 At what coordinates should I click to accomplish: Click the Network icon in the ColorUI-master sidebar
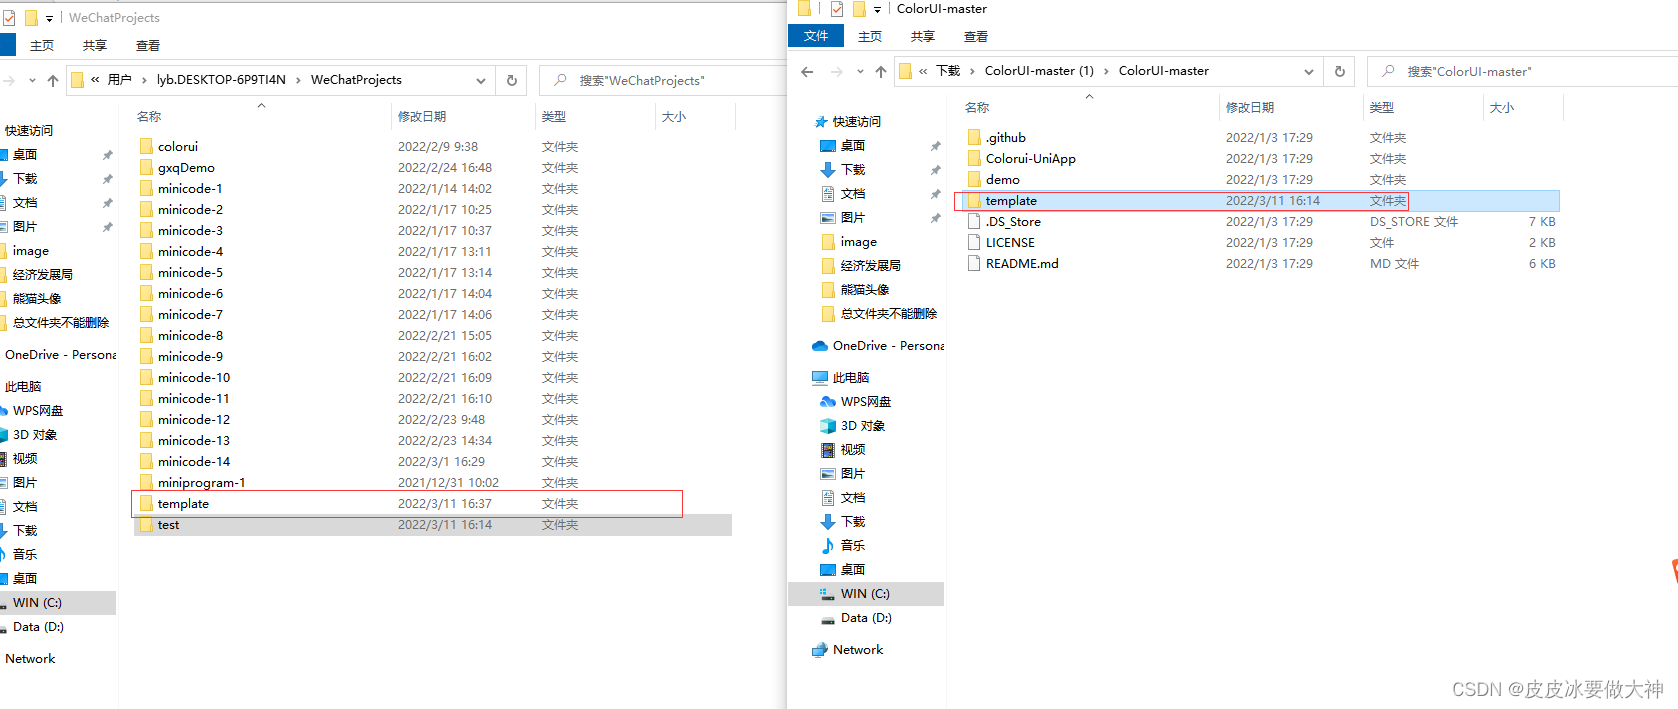pyautogui.click(x=820, y=649)
